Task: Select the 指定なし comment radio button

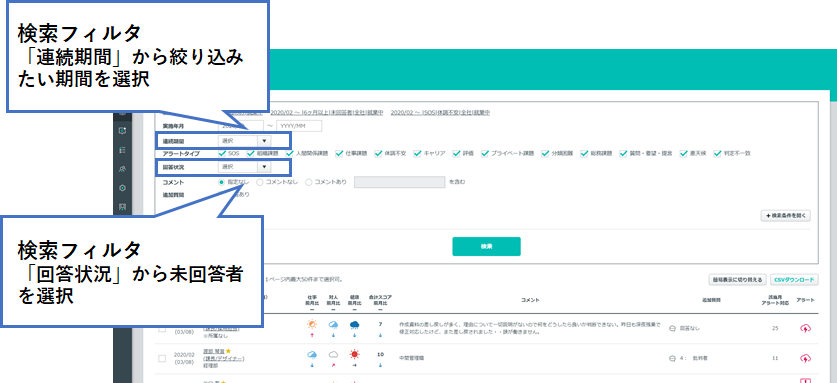Action: click(x=222, y=182)
